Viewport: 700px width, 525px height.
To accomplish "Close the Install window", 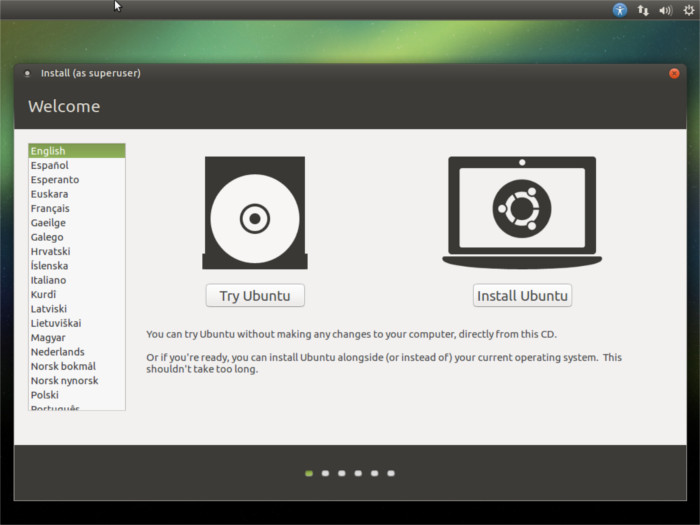I will (x=674, y=73).
